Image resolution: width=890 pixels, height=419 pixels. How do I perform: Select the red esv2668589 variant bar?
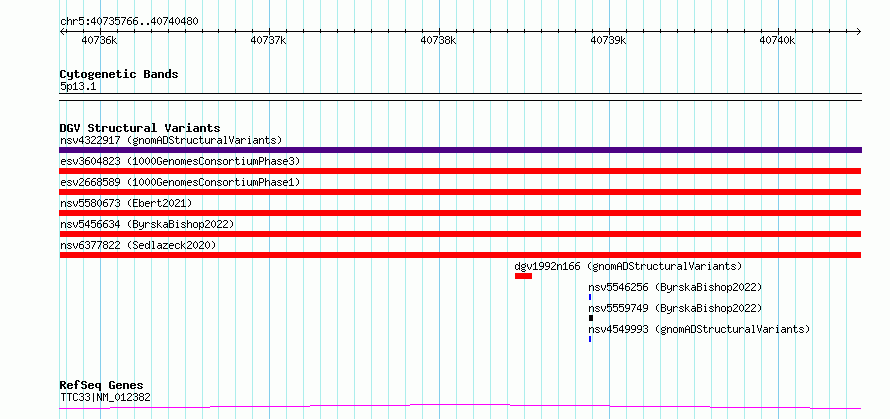point(460,192)
